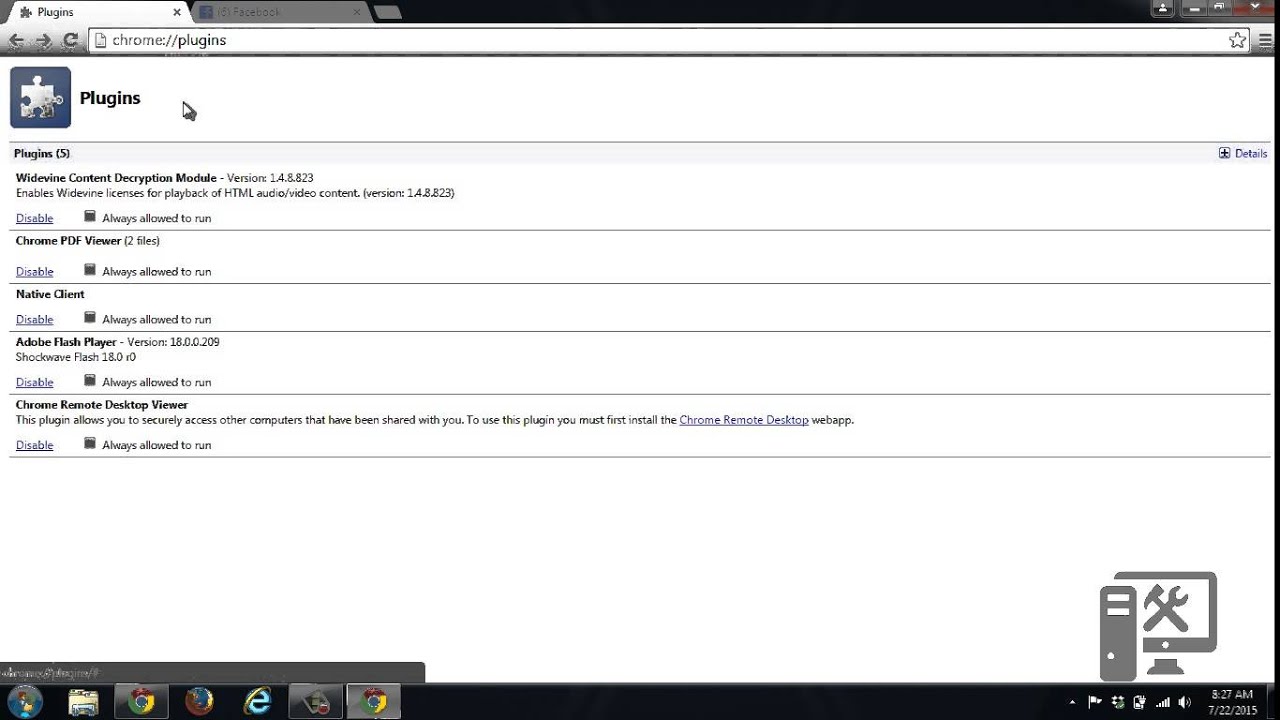This screenshot has width=1280, height=720.
Task: Click the 'Enables Widevine licenses' description text
Action: [235, 193]
